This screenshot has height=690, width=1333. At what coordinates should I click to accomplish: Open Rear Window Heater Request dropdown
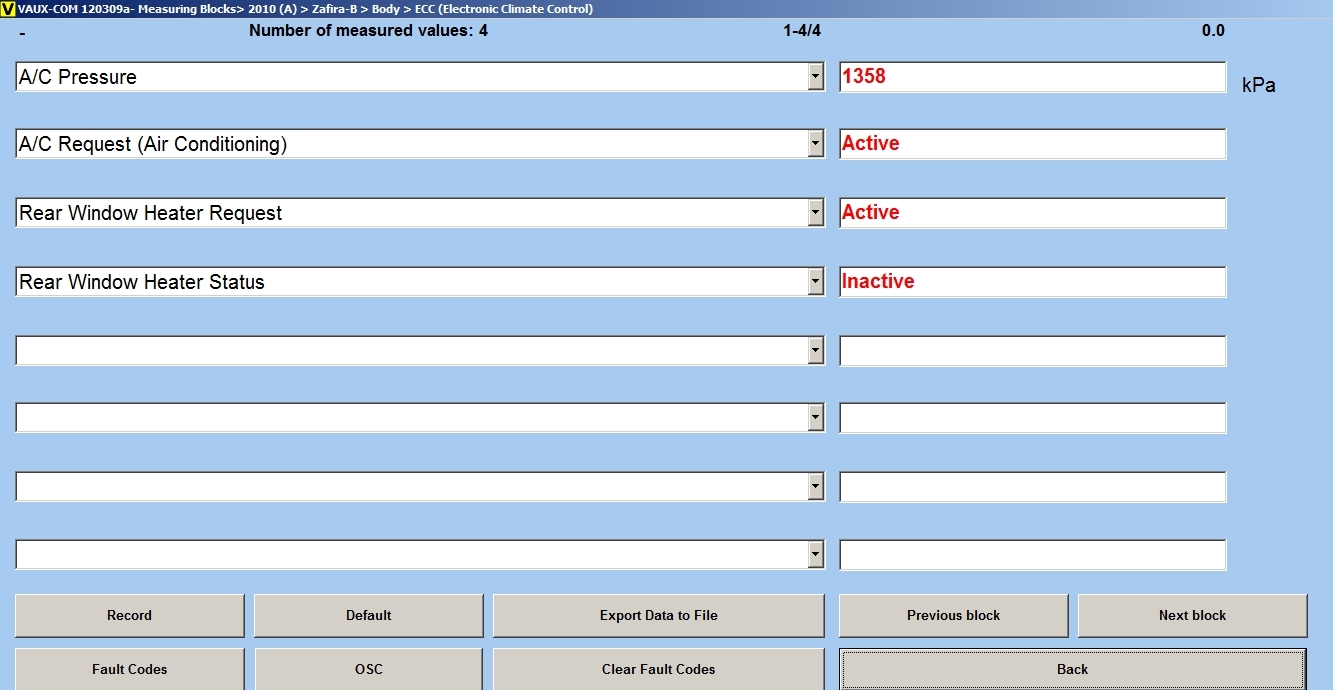coord(815,213)
